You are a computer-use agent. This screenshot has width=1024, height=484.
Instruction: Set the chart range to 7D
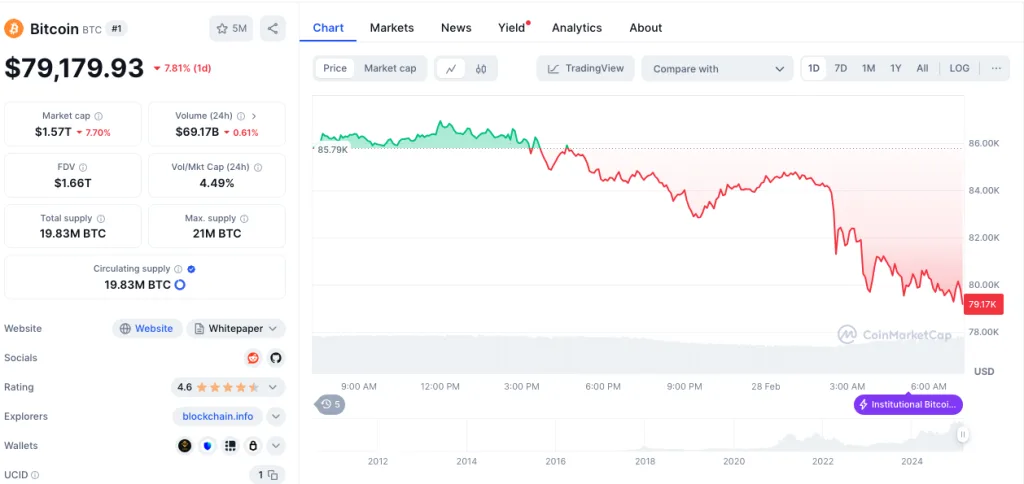[x=841, y=69]
